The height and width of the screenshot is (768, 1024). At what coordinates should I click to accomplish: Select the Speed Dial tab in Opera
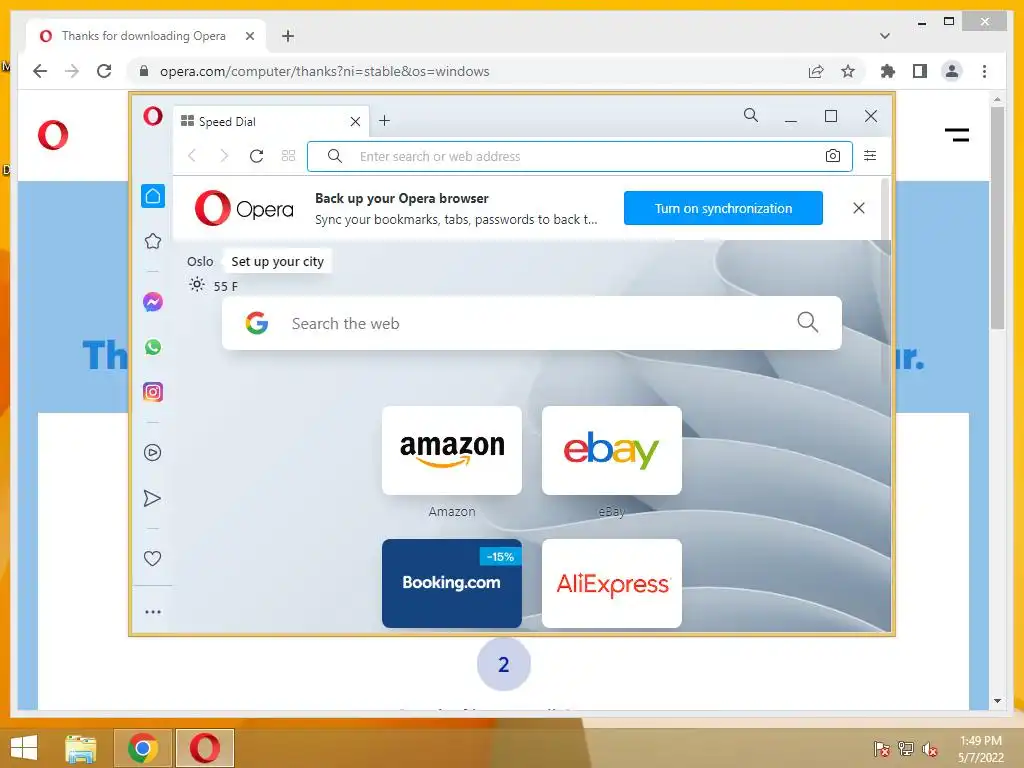tap(268, 121)
